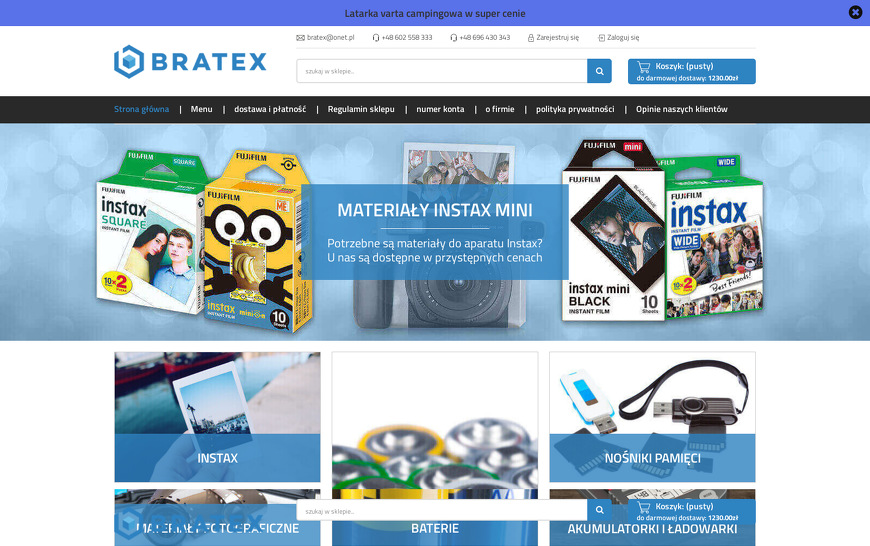Screen dimensions: 870x546
Task: Open polityka prywatności page
Action: click(575, 109)
